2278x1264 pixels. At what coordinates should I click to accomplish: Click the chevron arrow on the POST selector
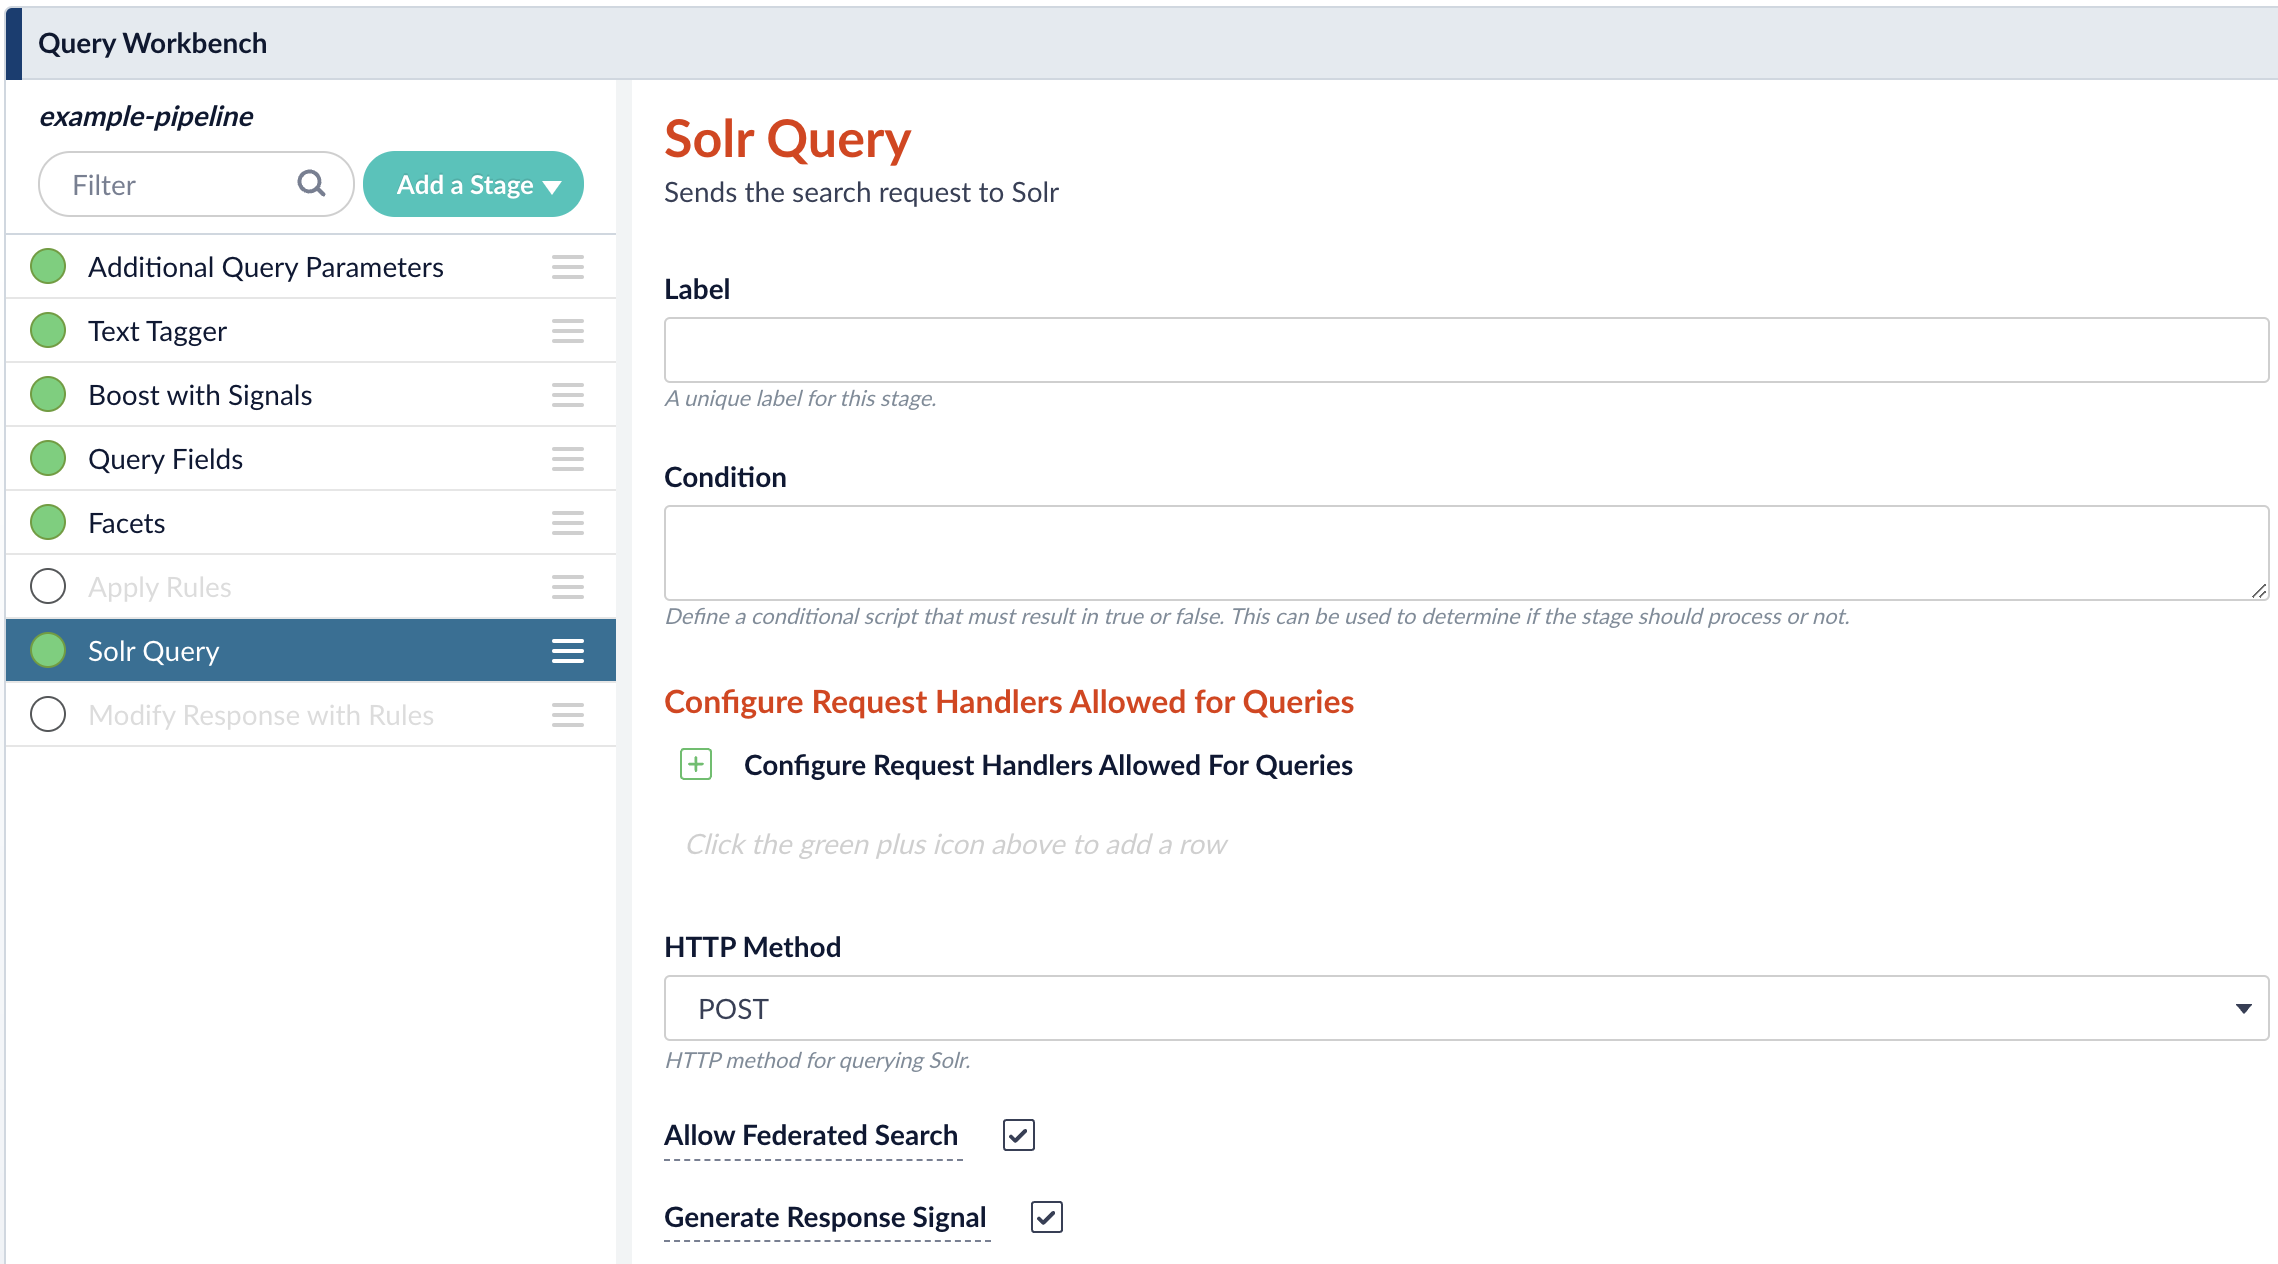pos(2245,1008)
